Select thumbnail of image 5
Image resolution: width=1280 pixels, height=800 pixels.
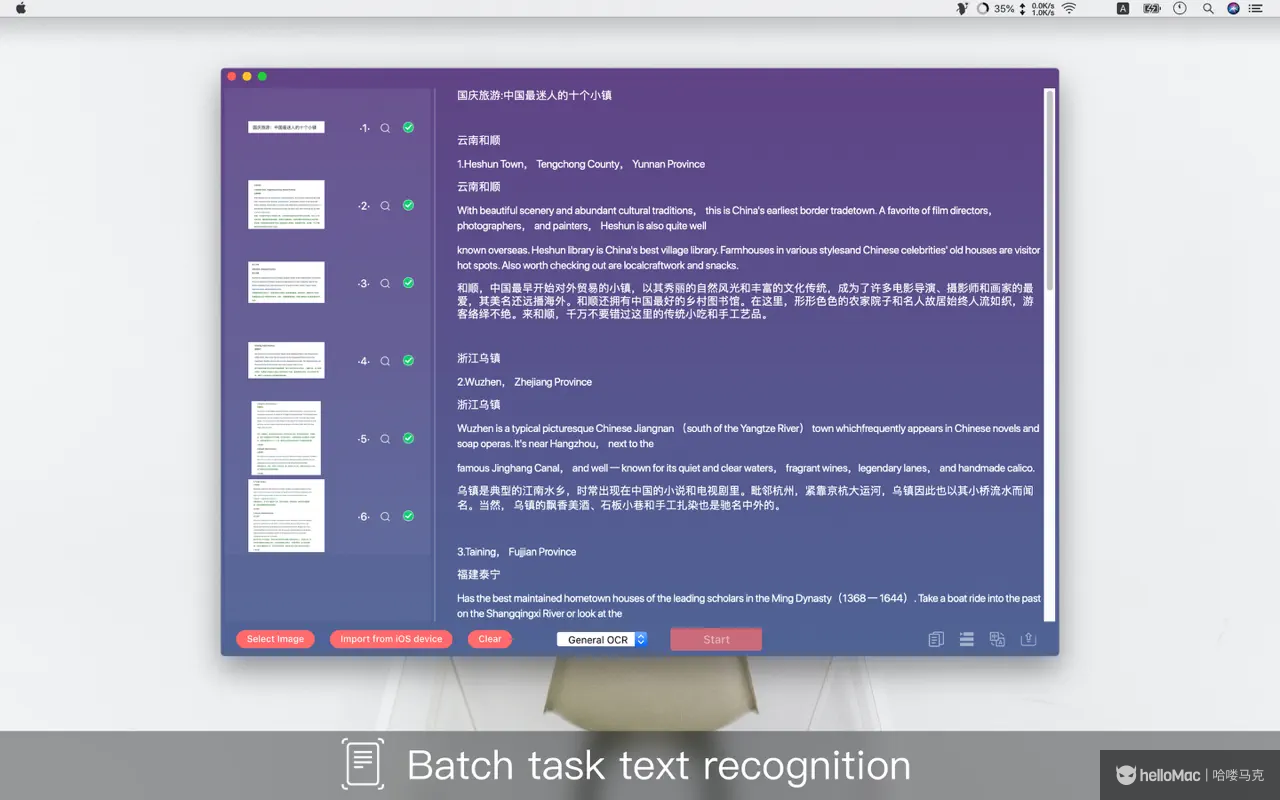pyautogui.click(x=286, y=438)
